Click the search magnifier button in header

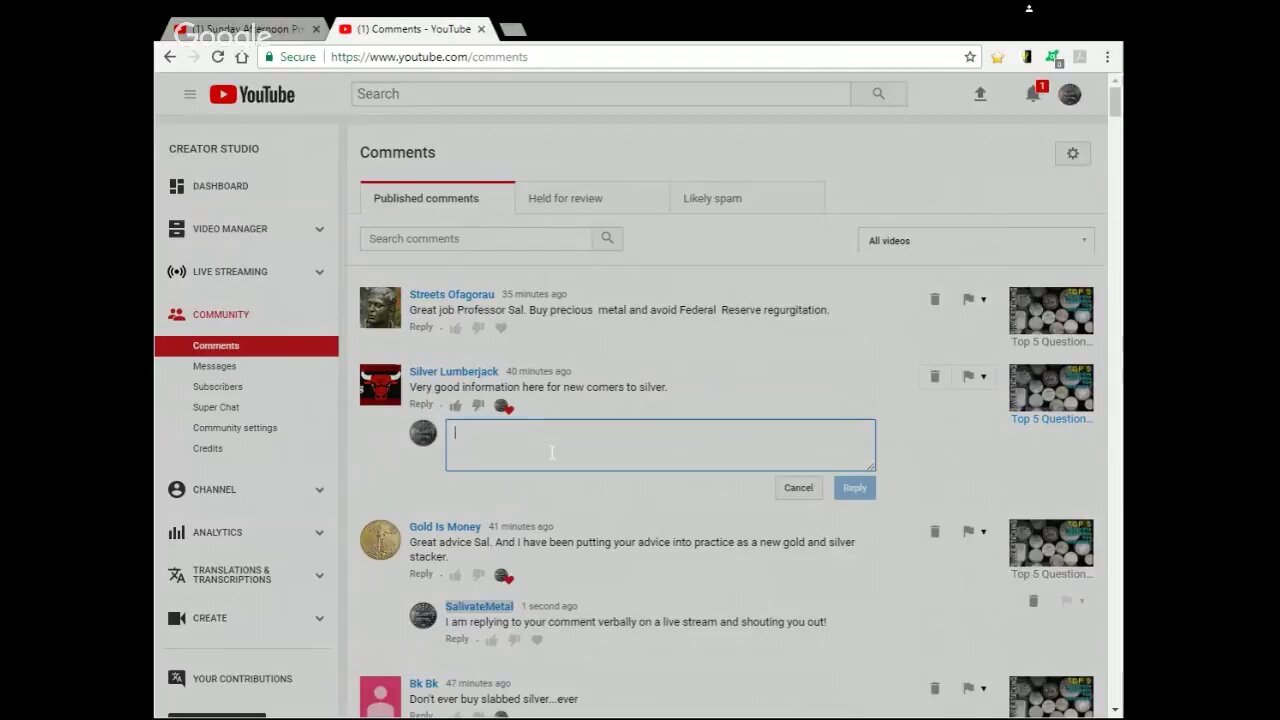[878, 94]
